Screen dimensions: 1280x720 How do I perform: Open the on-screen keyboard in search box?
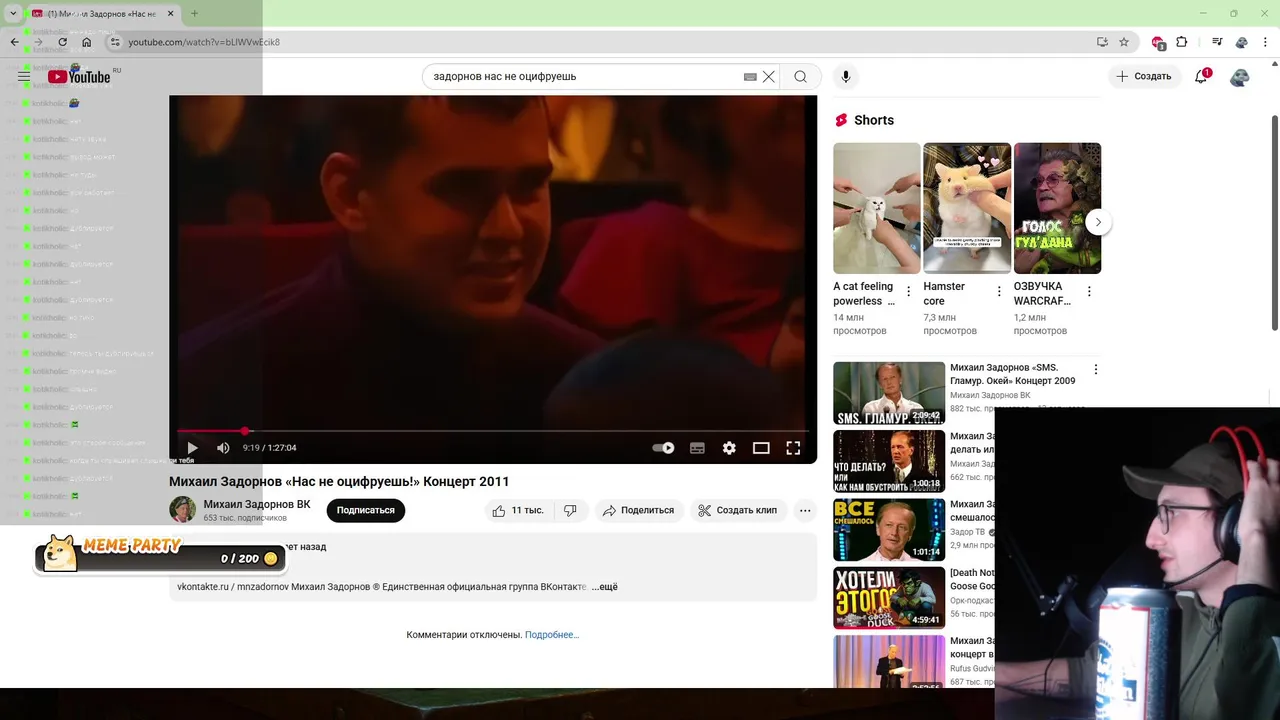tap(750, 77)
